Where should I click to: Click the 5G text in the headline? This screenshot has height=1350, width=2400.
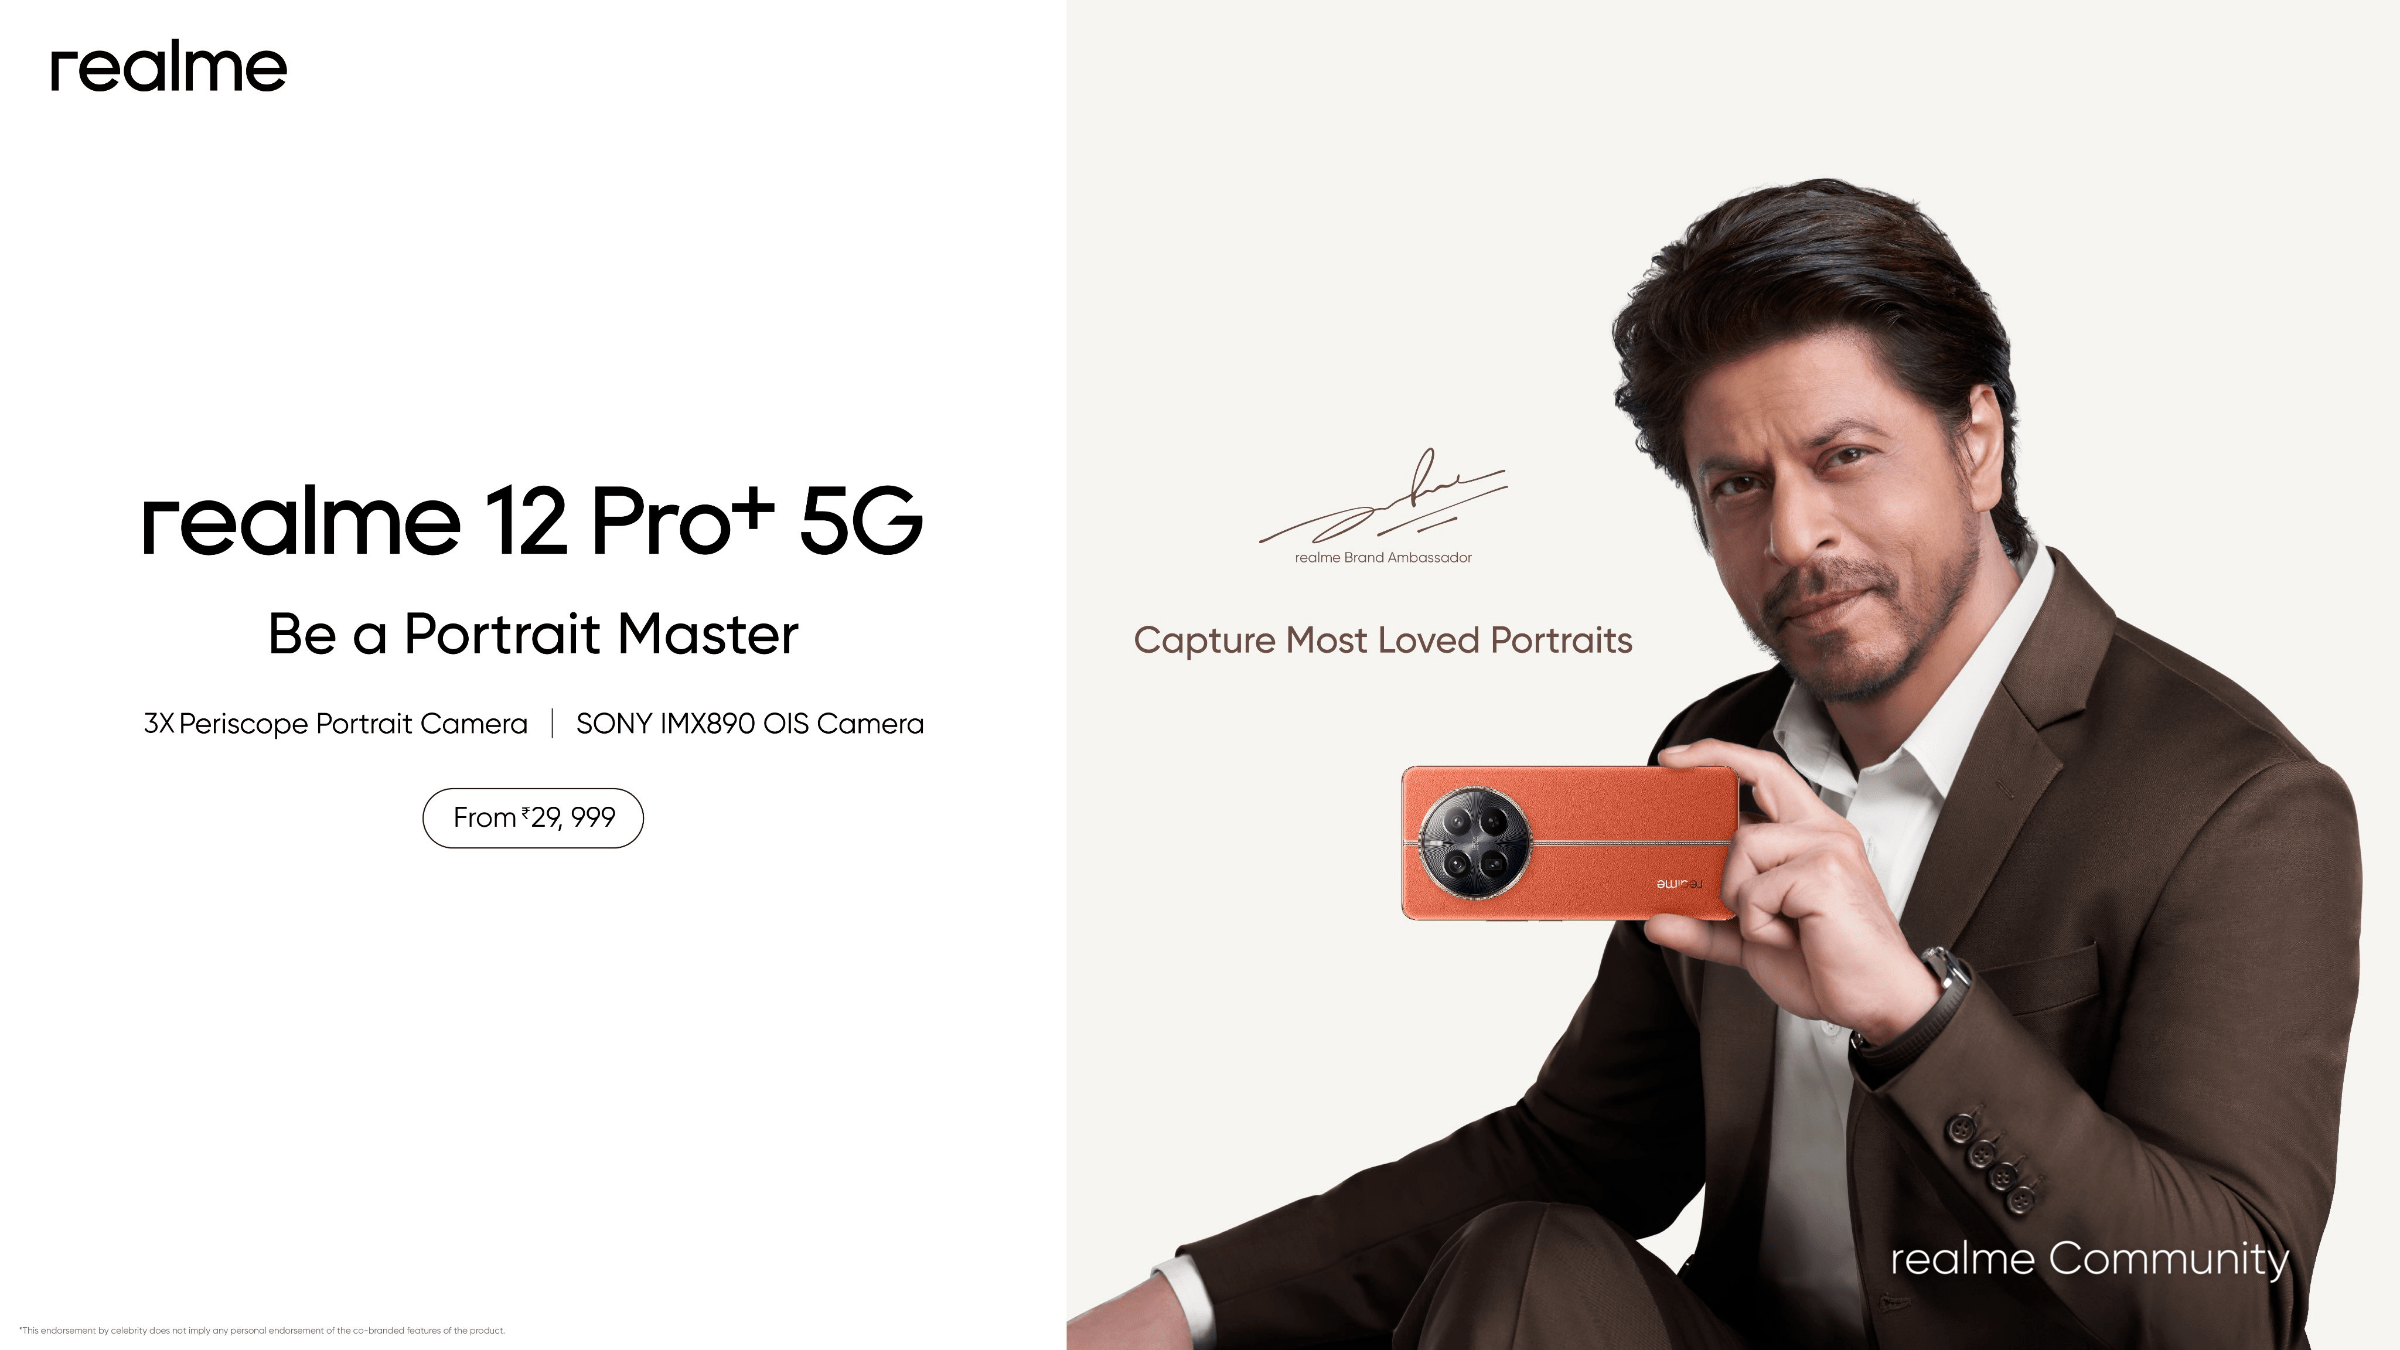coord(861,520)
